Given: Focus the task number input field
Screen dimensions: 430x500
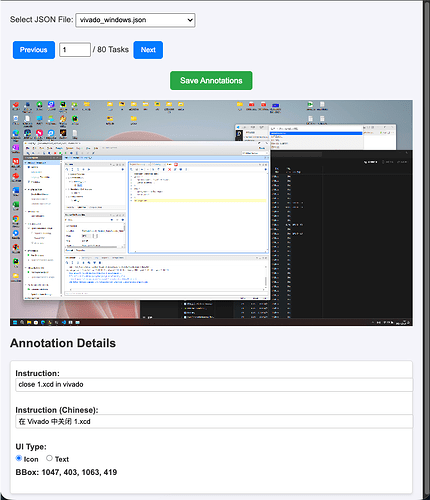Looking at the screenshot, I should [75, 50].
